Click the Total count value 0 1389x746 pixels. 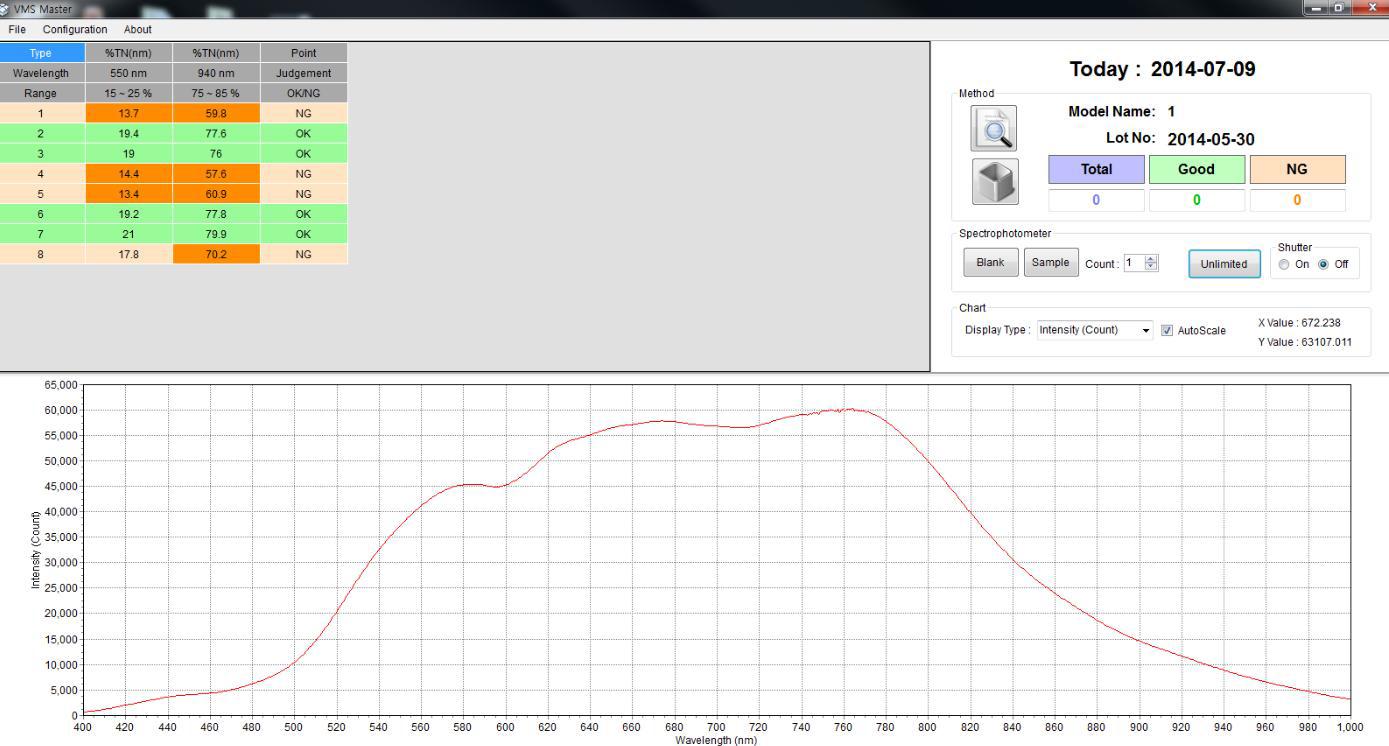point(1096,200)
